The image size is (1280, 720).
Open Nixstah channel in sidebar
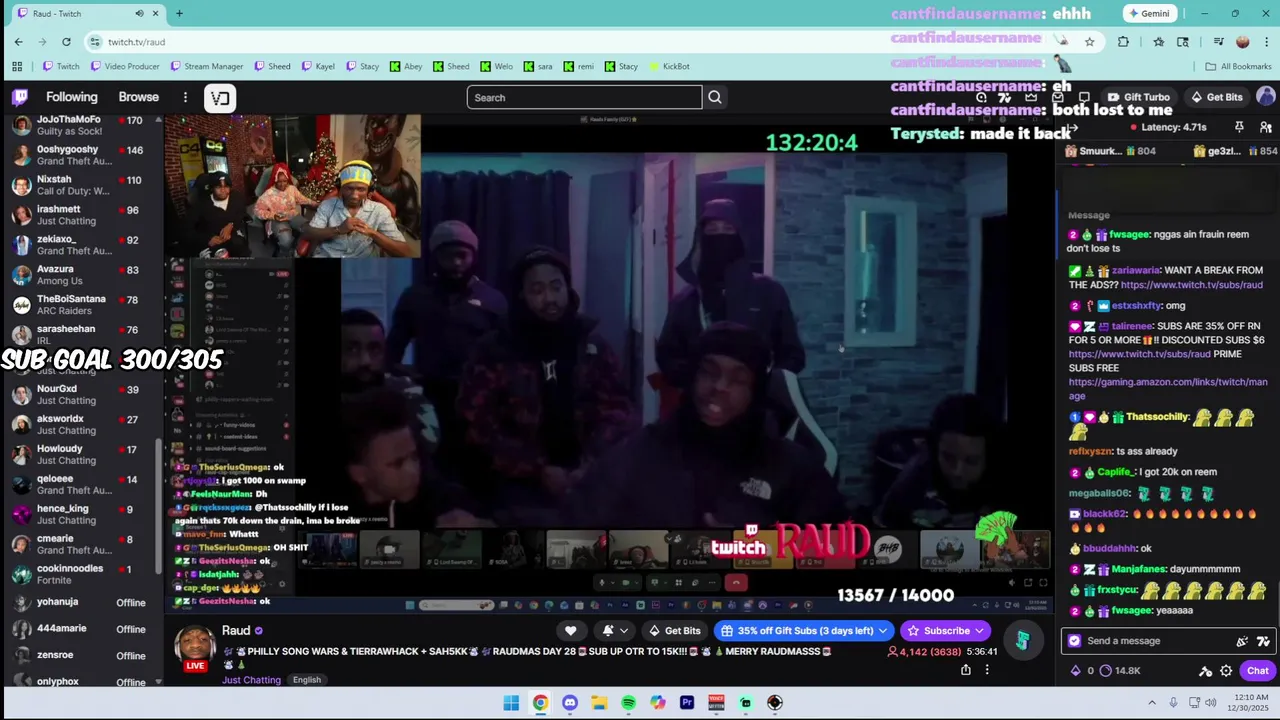click(82, 185)
